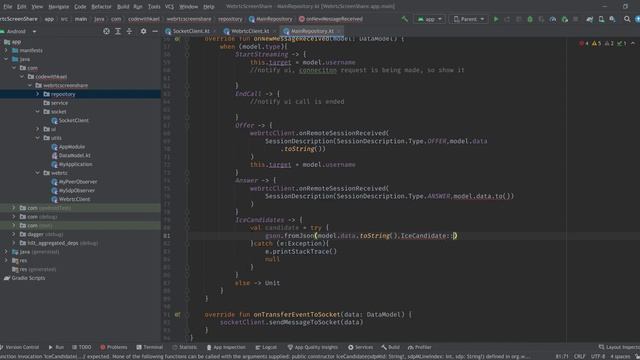Open the Profiler tool window

pos(420,347)
